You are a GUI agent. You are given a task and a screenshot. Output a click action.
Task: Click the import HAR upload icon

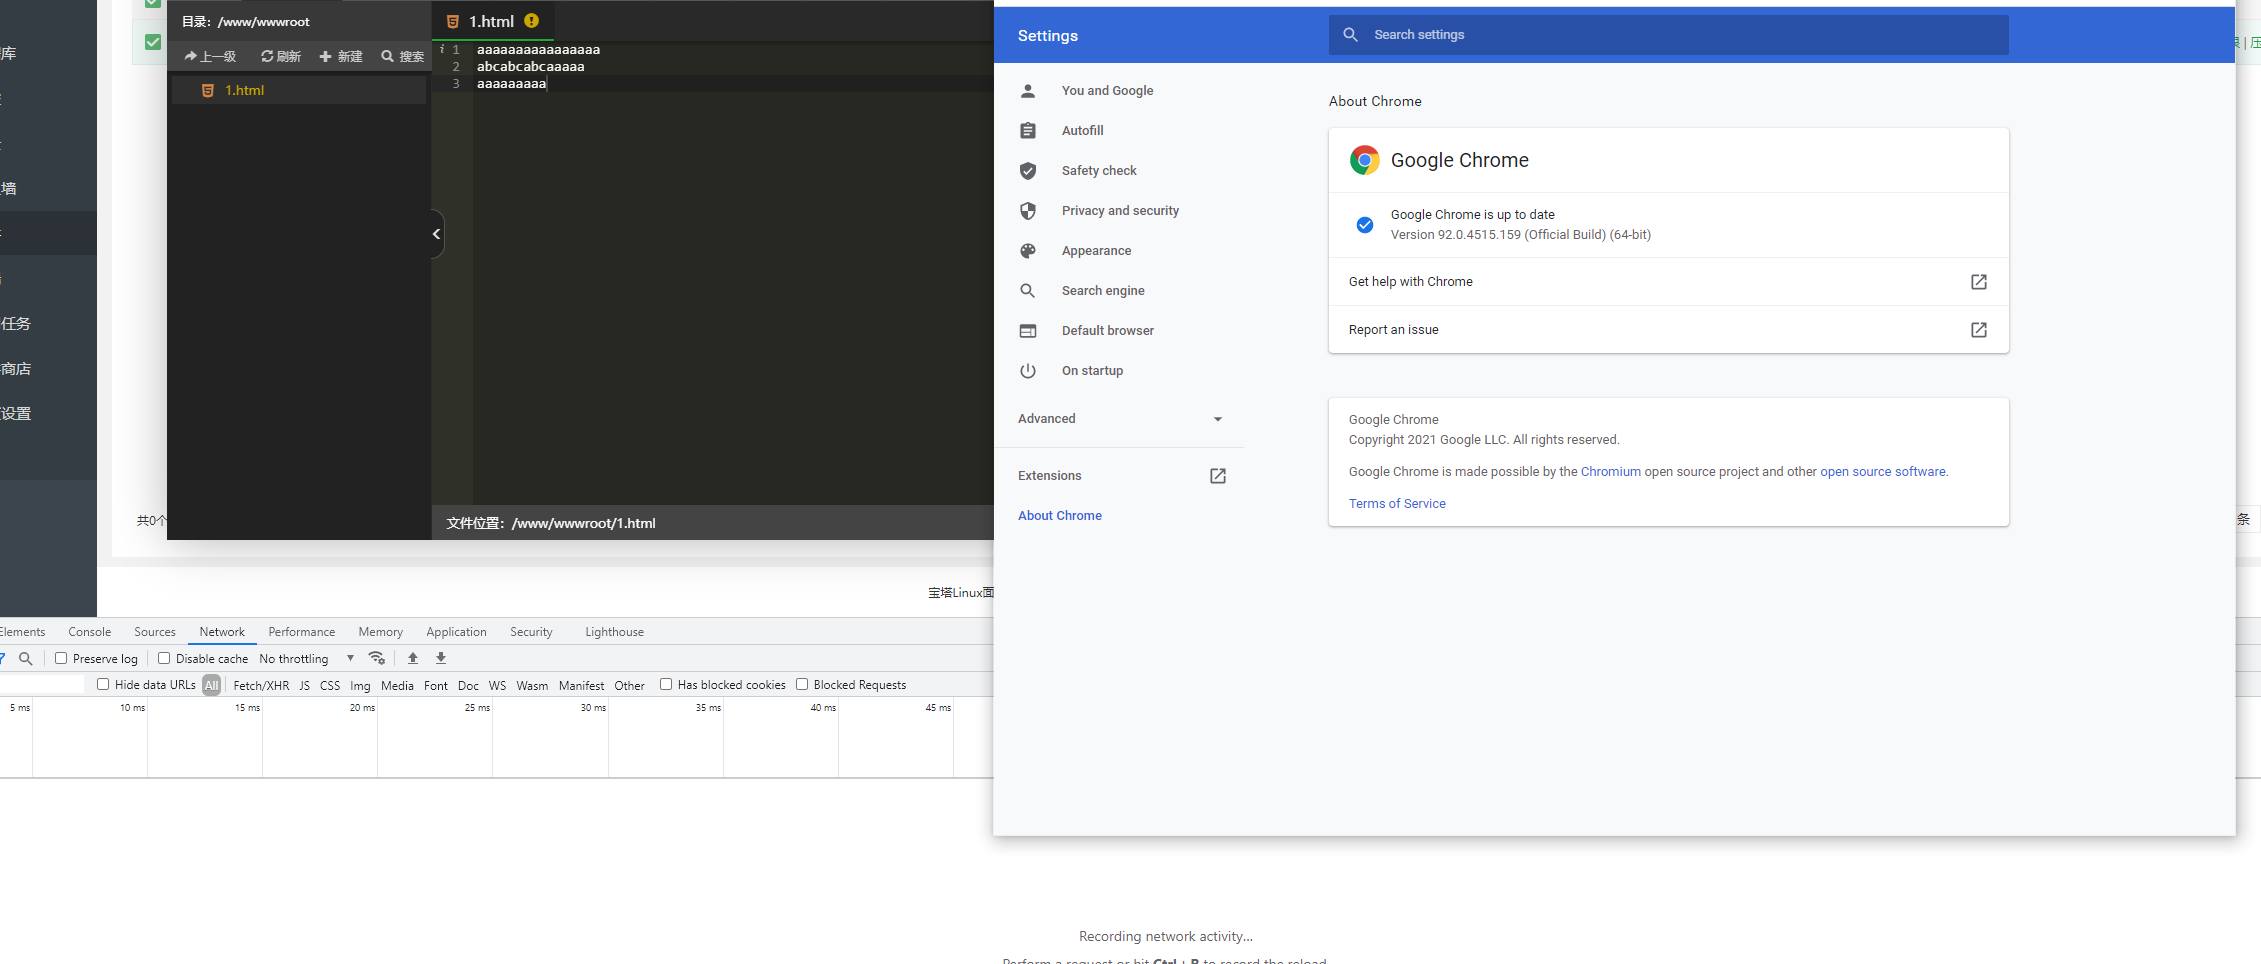point(413,658)
